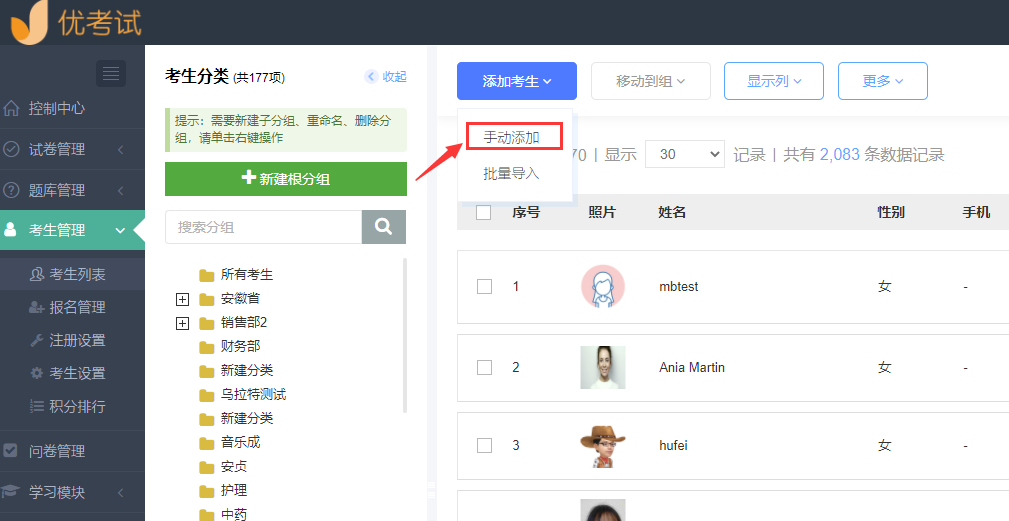Click the 试卷管理 checkmark icon

(x=11, y=149)
